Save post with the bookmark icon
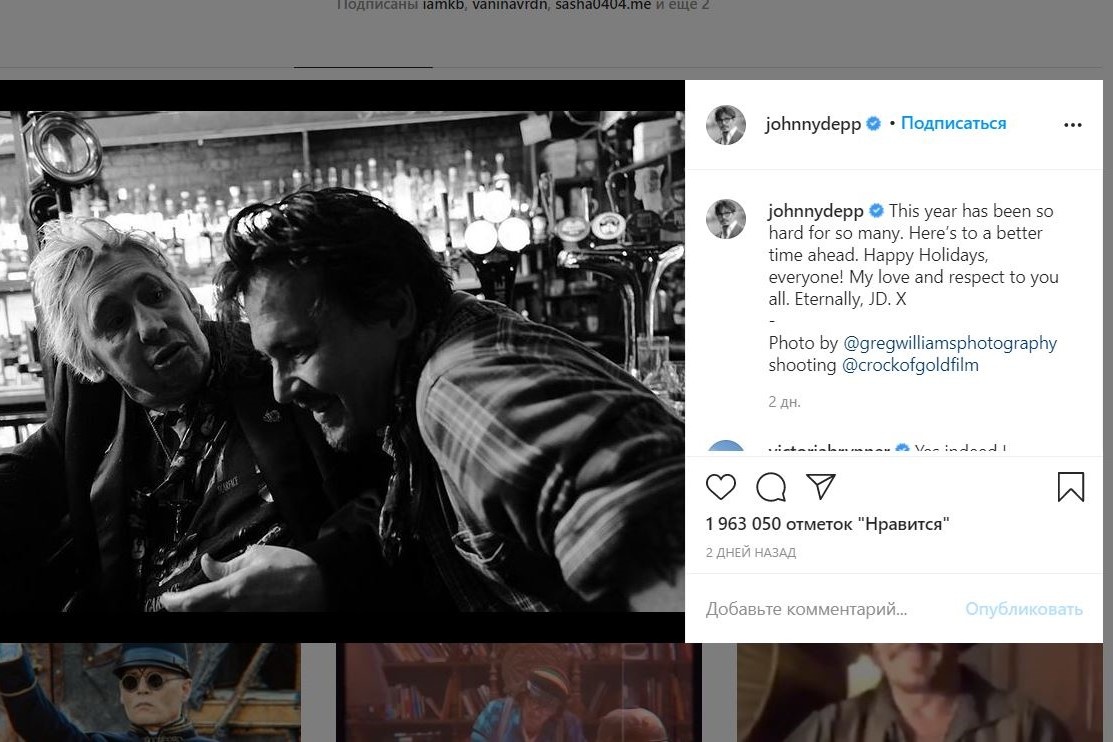The image size is (1113, 742). click(1070, 487)
